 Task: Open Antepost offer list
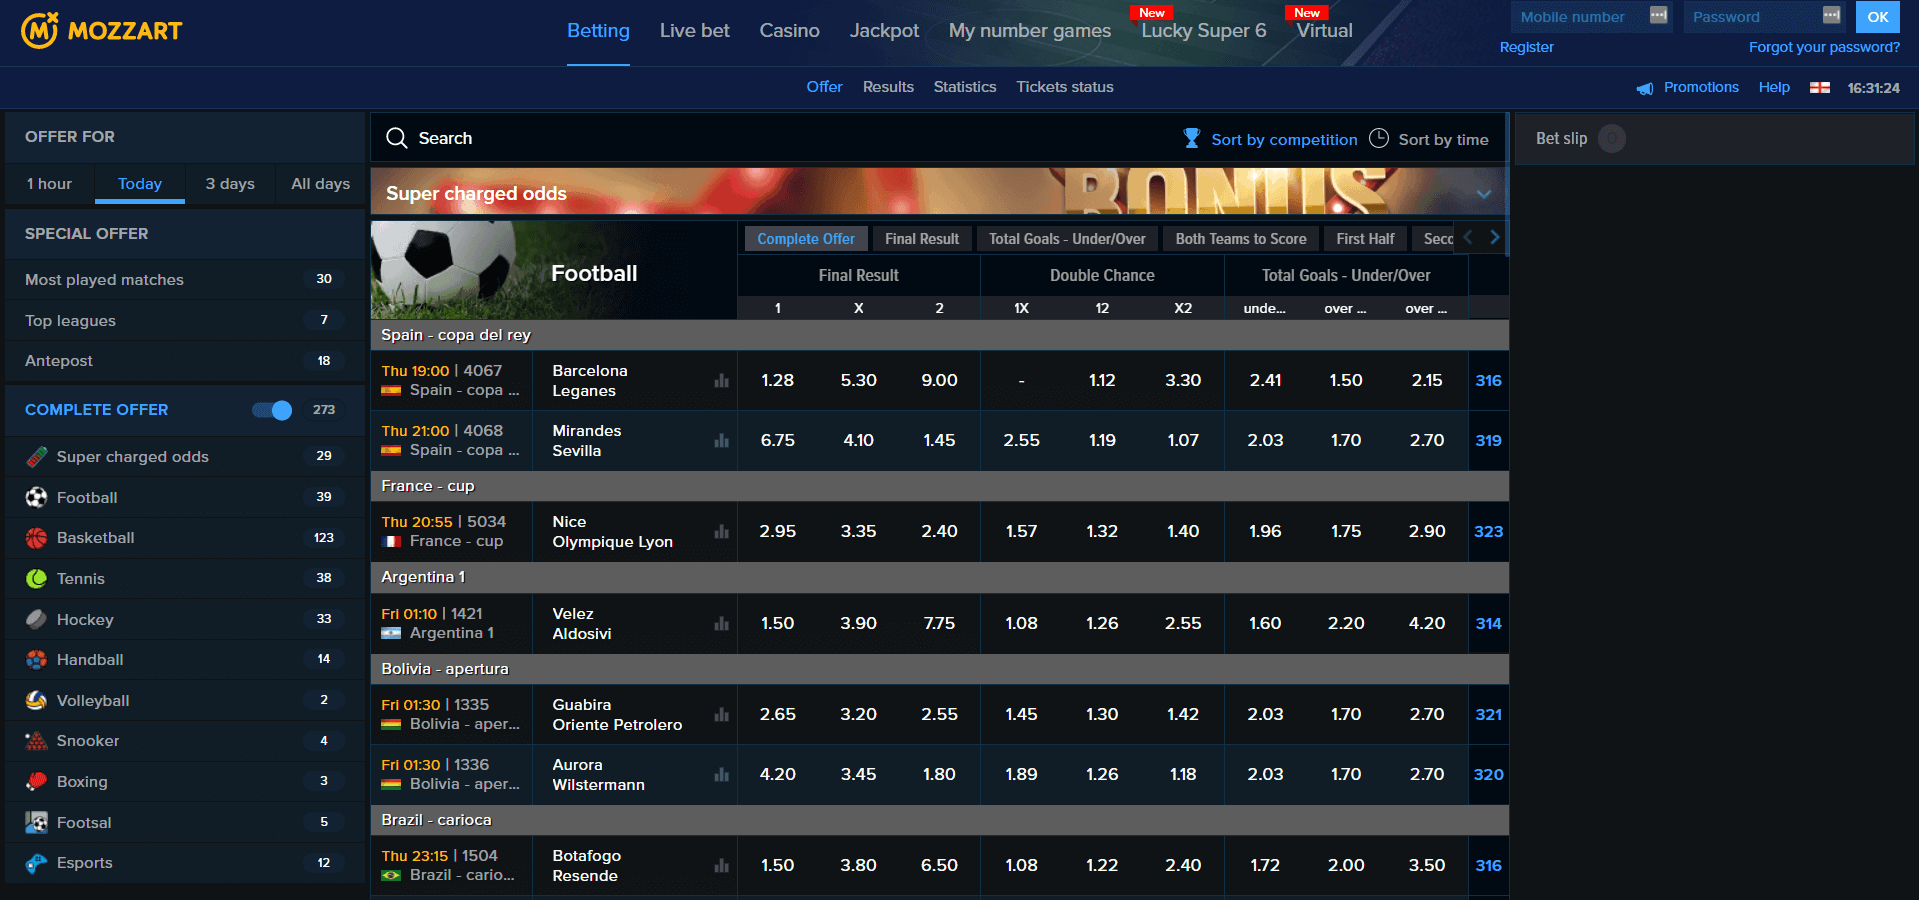click(185, 361)
